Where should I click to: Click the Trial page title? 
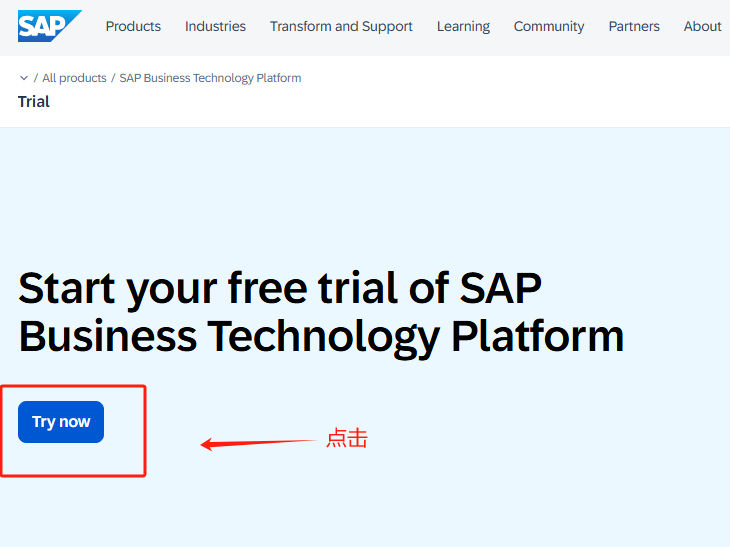(x=34, y=102)
